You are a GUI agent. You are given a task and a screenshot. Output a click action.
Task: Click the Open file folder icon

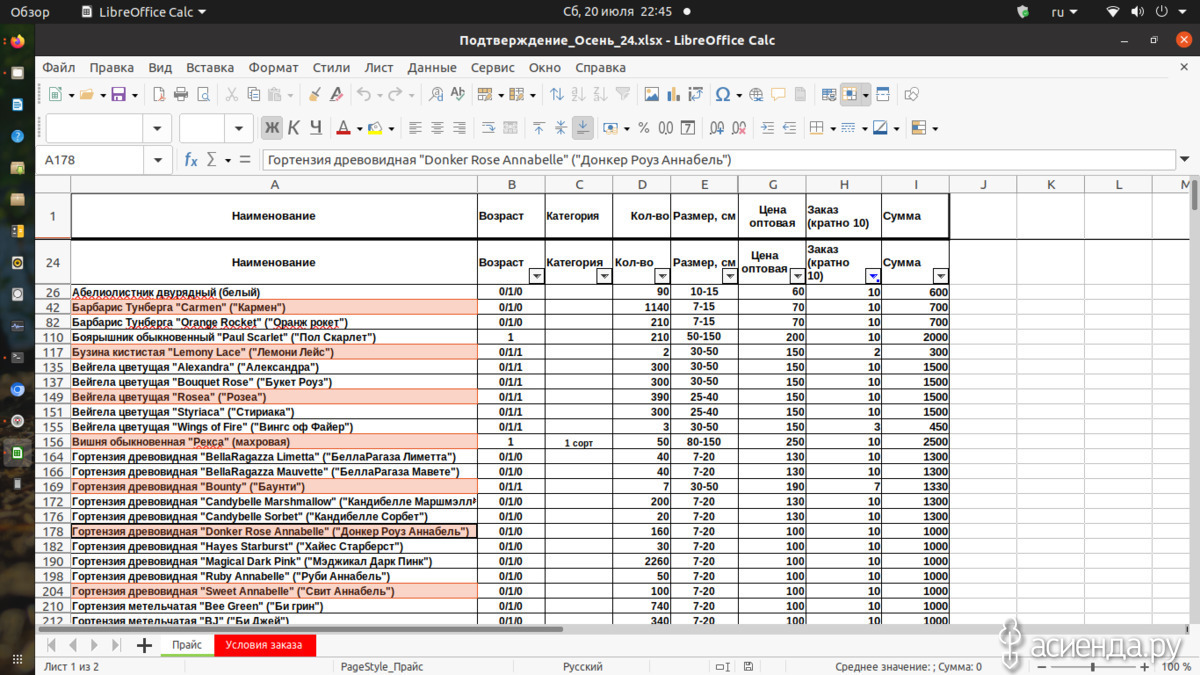click(x=86, y=95)
